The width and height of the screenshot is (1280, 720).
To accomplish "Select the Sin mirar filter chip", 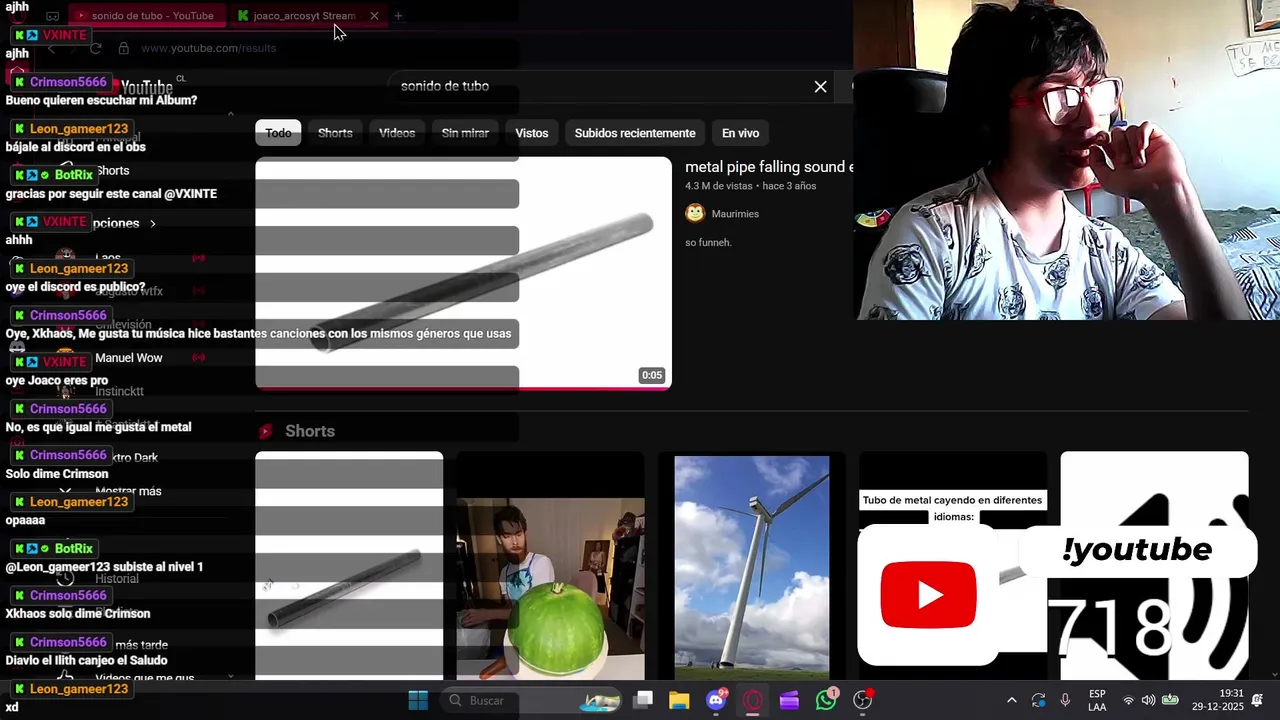I will [465, 133].
